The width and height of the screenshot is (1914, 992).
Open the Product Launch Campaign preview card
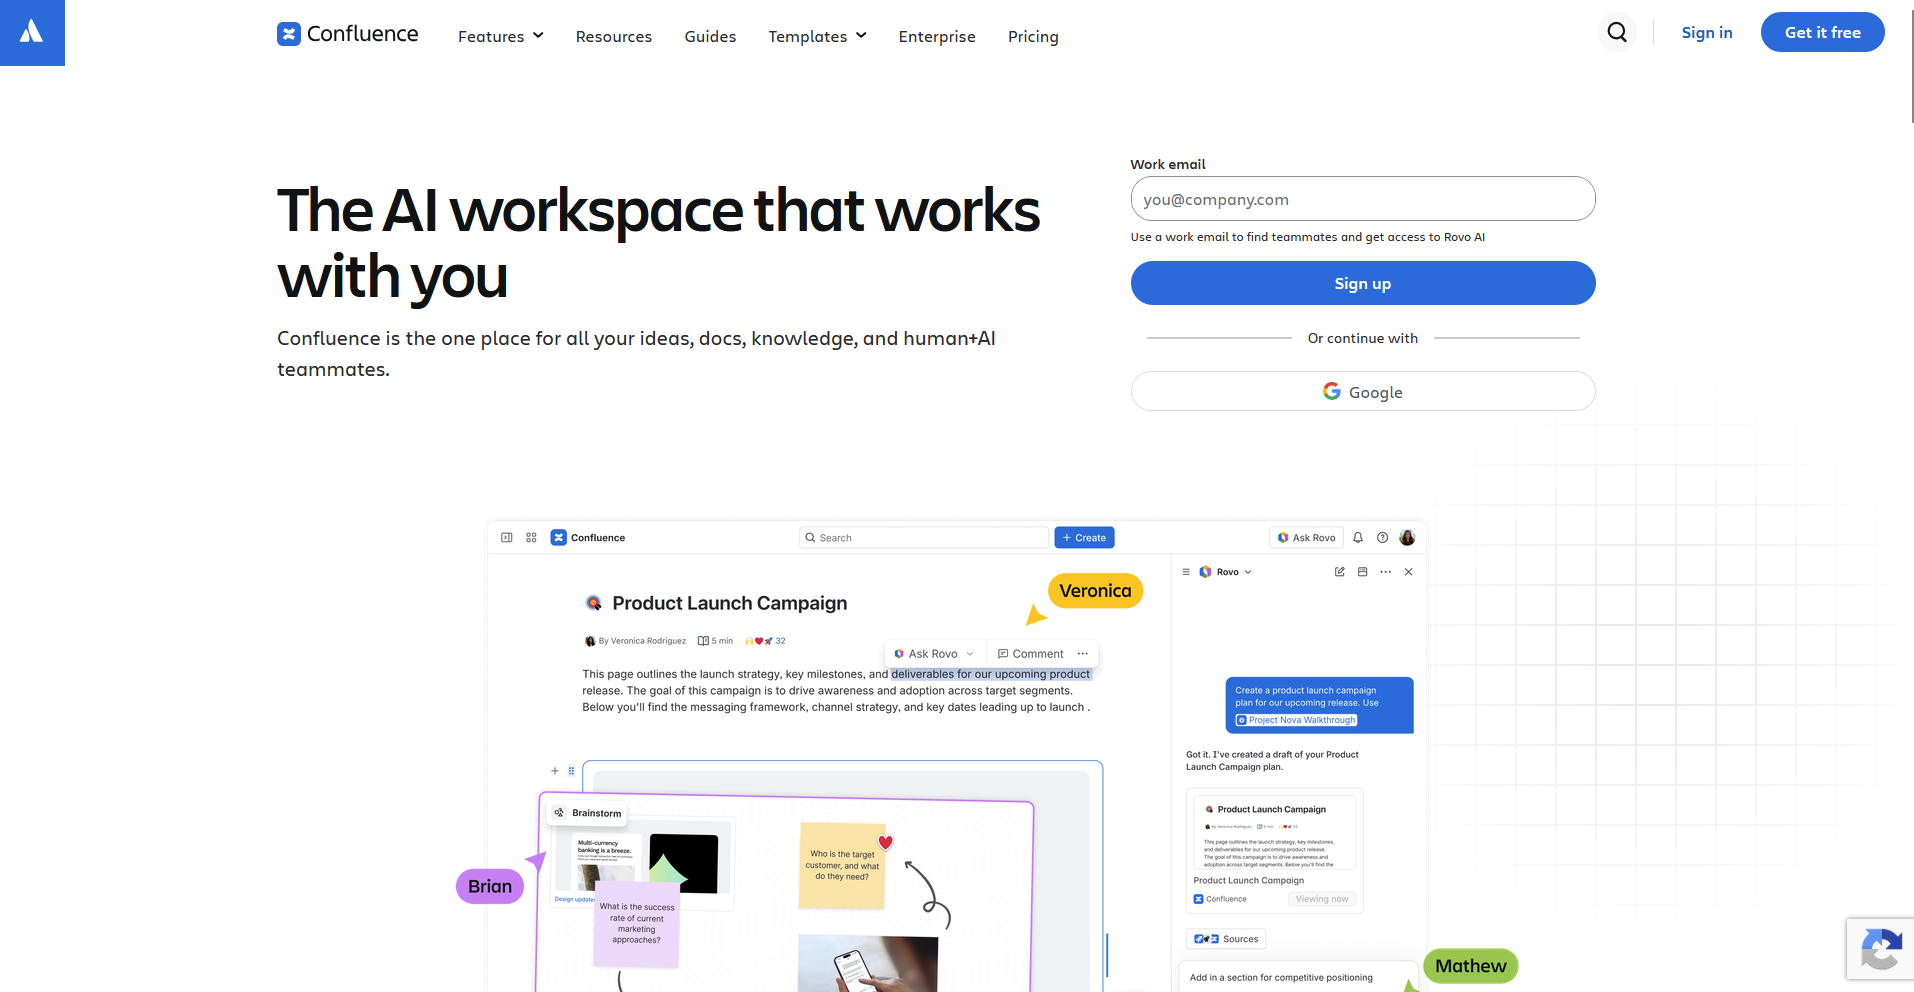1275,851
